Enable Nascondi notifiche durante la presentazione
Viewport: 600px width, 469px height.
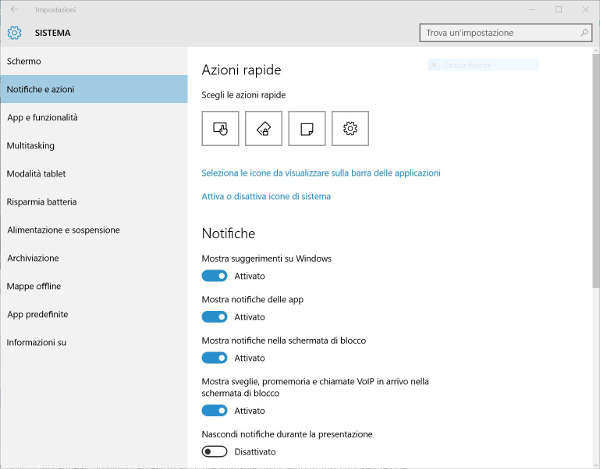(x=215, y=452)
